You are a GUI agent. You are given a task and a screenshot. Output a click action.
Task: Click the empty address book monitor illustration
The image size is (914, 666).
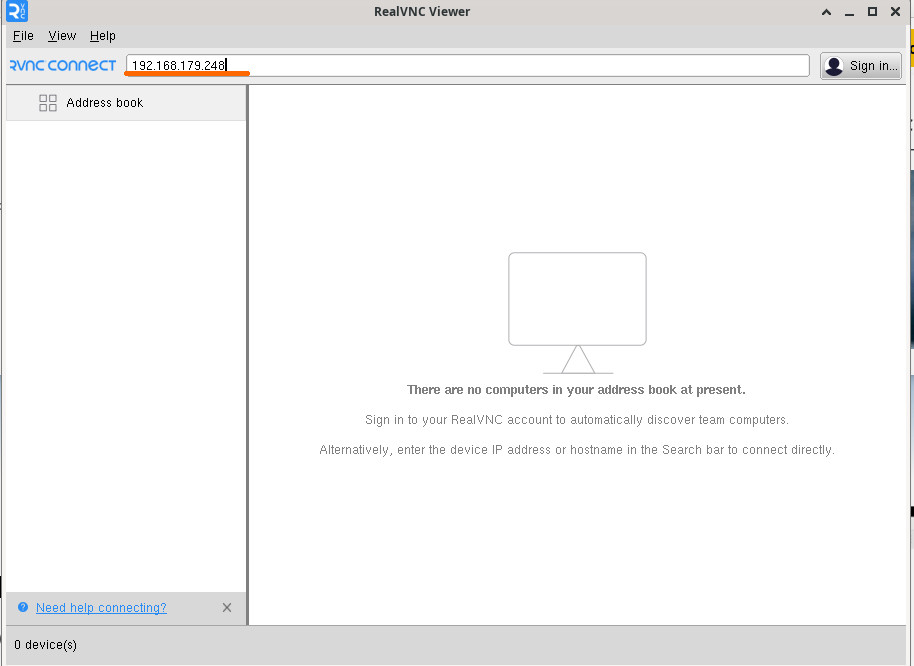pyautogui.click(x=577, y=313)
